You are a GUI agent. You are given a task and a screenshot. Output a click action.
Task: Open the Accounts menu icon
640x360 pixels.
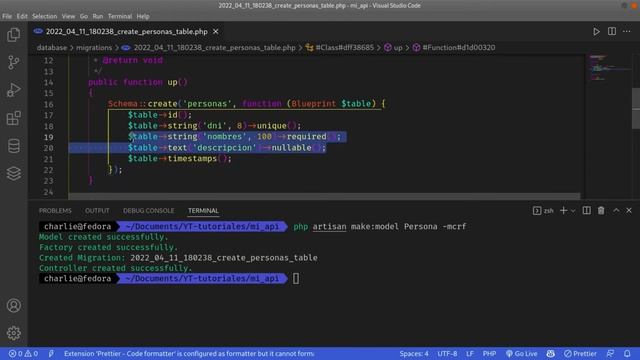[x=13, y=305]
